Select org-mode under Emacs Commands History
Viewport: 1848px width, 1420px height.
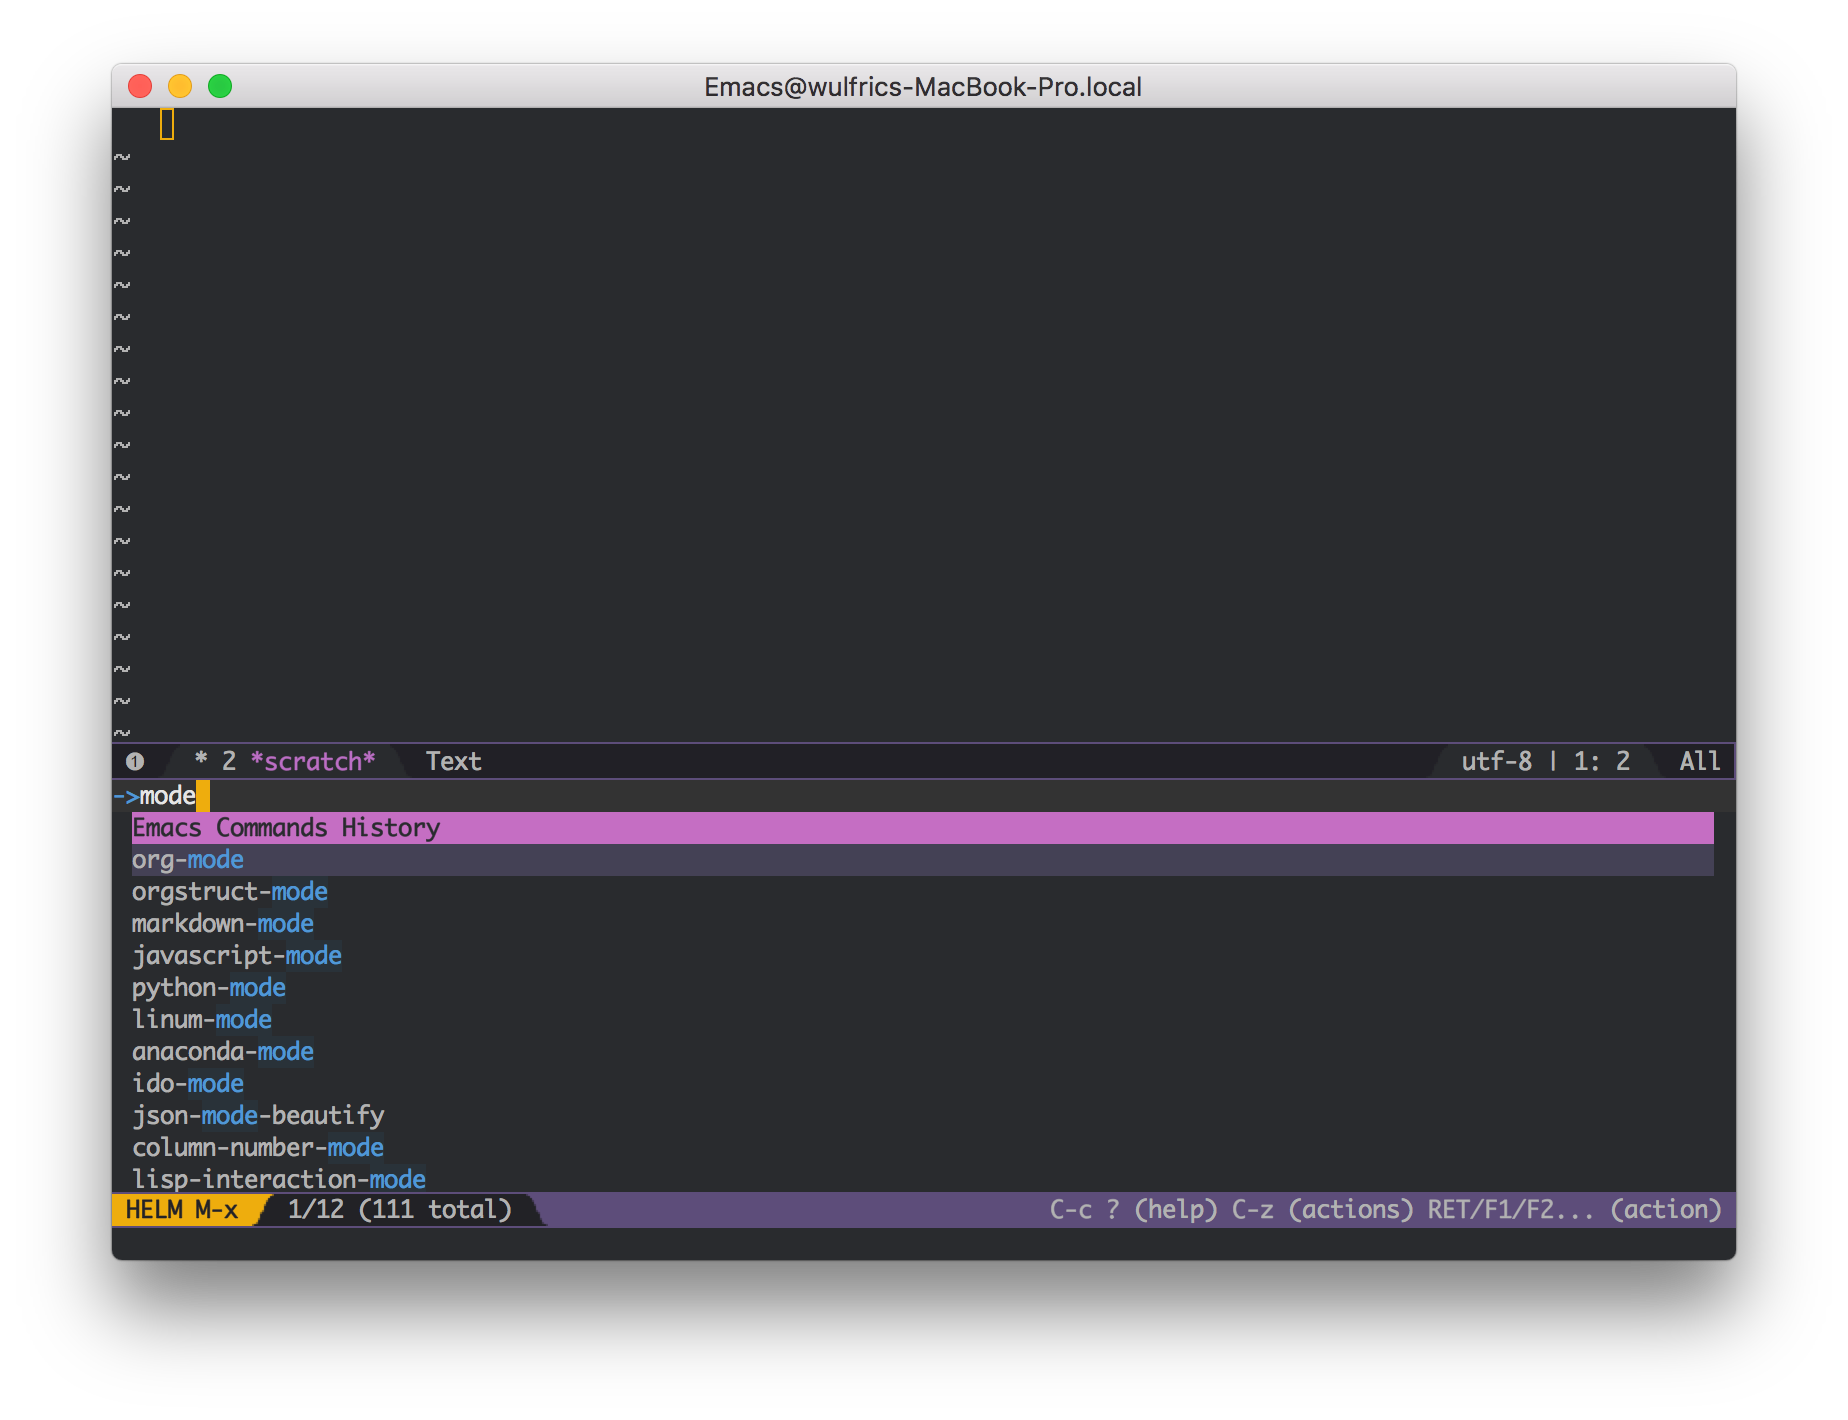click(x=188, y=859)
